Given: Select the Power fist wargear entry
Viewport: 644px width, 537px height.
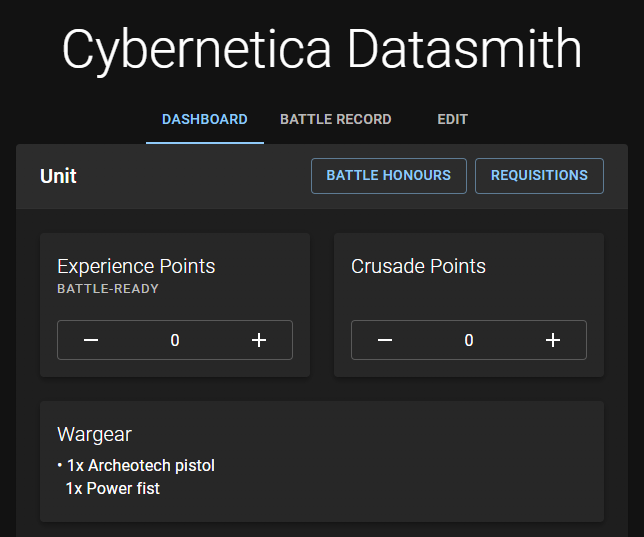Looking at the screenshot, I should click(x=112, y=489).
